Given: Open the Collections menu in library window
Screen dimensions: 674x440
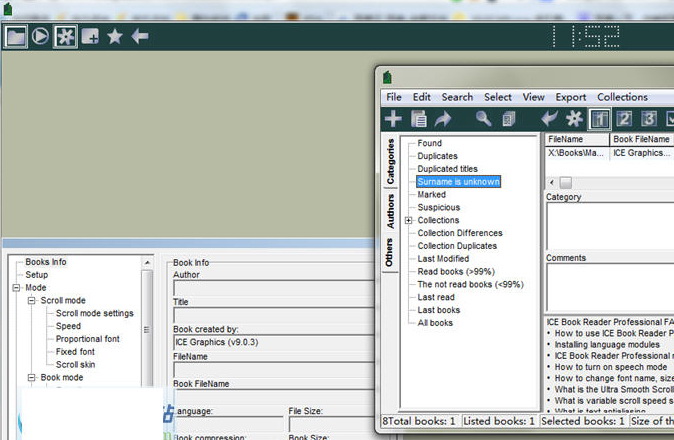Looking at the screenshot, I should (x=622, y=97).
